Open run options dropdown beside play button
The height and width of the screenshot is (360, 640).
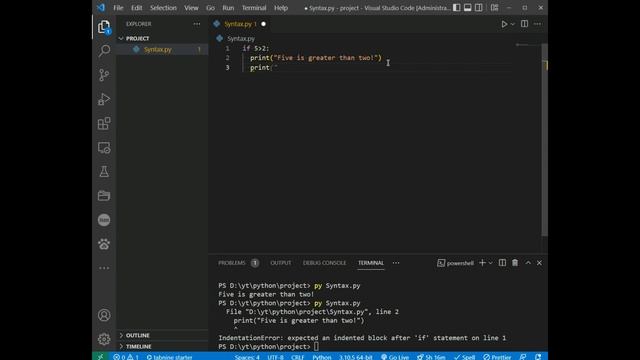513,24
